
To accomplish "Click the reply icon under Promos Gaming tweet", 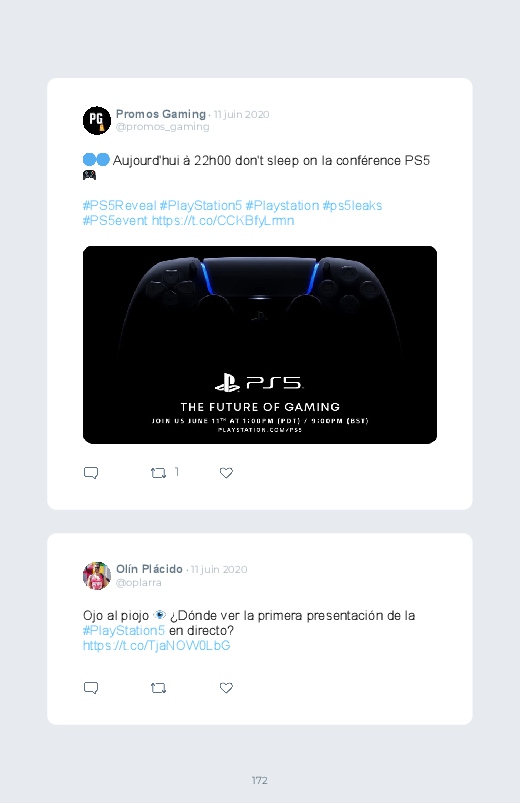I will point(91,473).
